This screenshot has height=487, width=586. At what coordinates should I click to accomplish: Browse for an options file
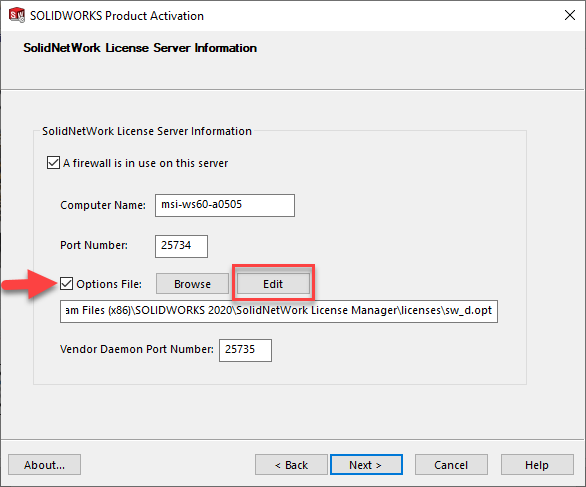(x=192, y=284)
